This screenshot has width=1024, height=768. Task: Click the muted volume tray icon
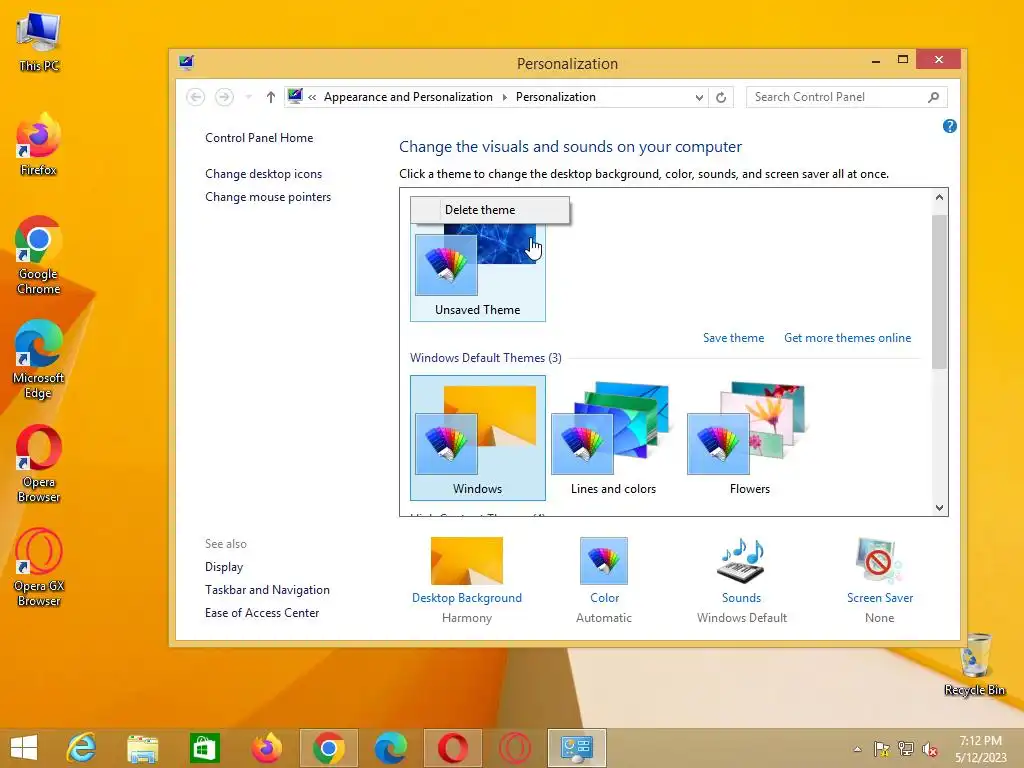(x=930, y=749)
